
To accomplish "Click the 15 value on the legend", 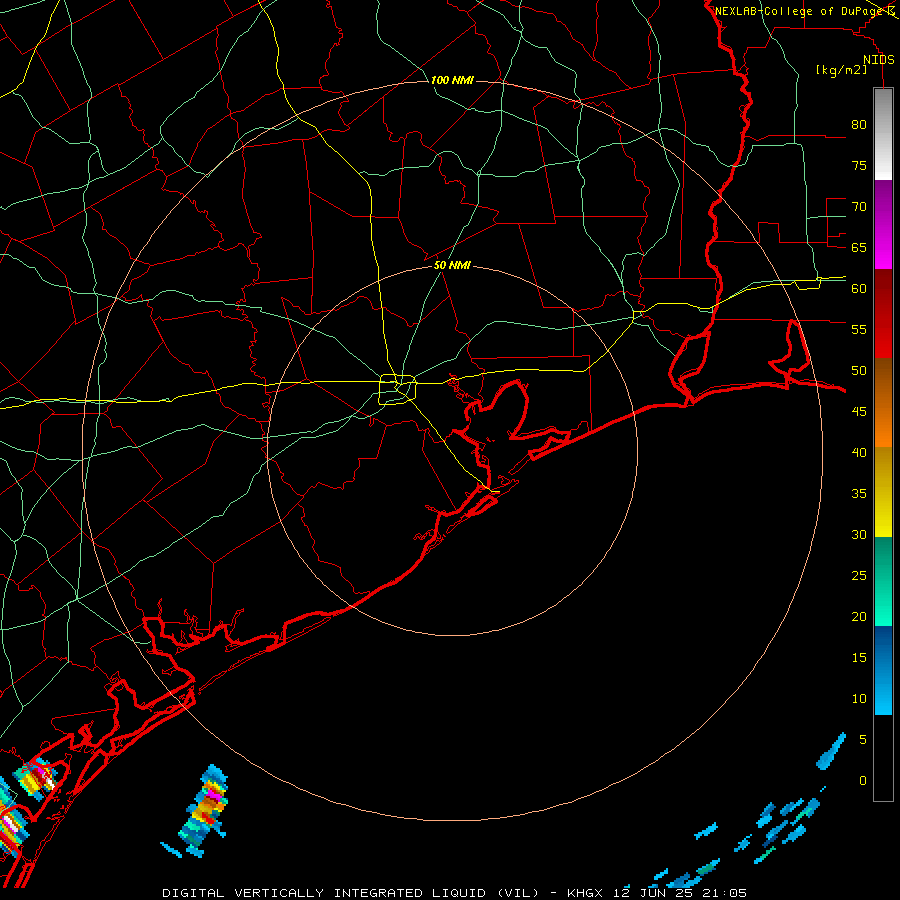I will tap(859, 658).
